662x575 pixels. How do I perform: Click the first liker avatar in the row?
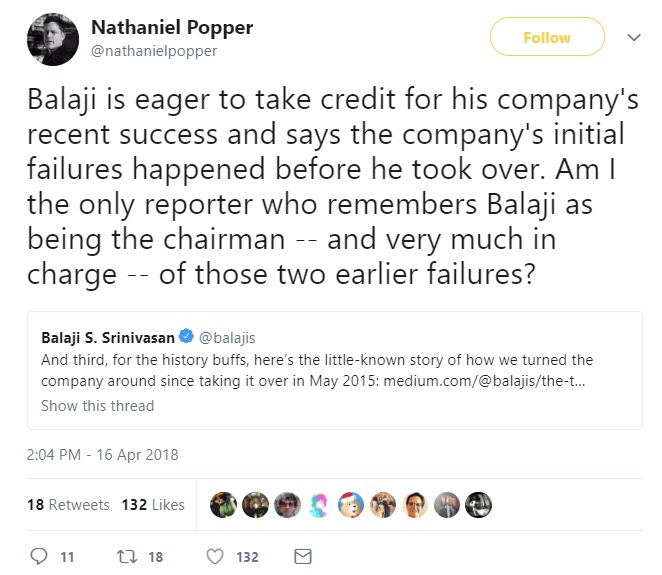click(x=223, y=505)
